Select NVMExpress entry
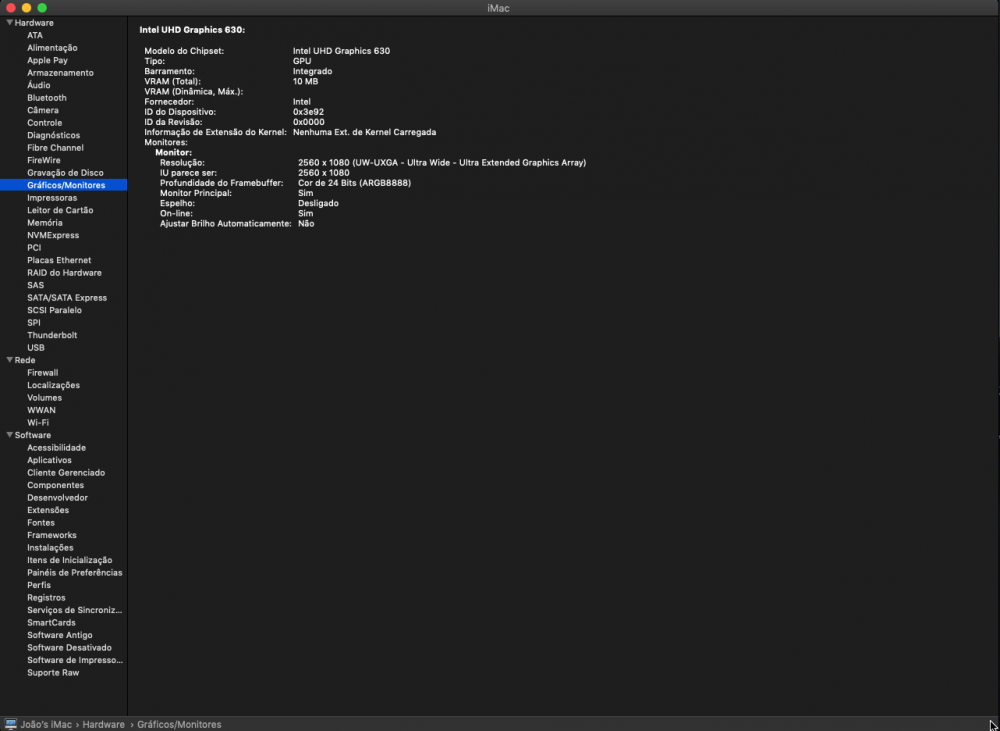This screenshot has height=731, width=1000. point(53,235)
